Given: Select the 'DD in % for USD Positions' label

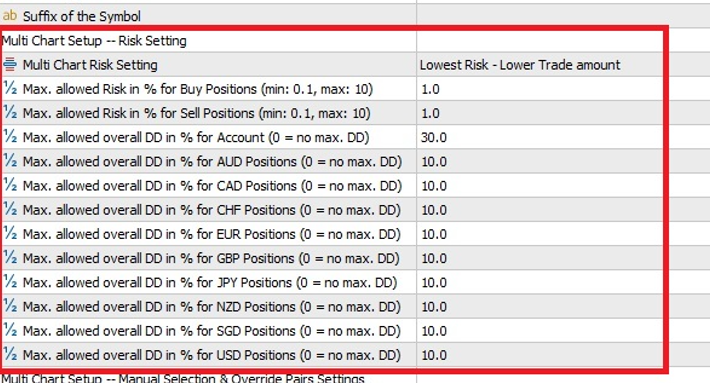Looking at the screenshot, I should click(211, 355).
